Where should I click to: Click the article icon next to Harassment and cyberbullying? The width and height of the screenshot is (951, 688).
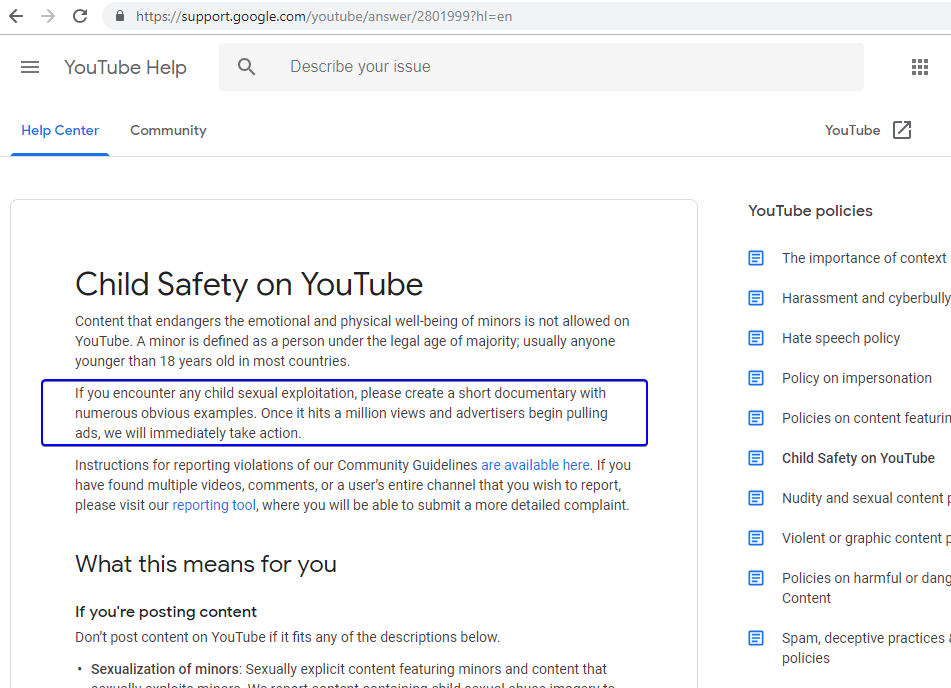click(756, 298)
